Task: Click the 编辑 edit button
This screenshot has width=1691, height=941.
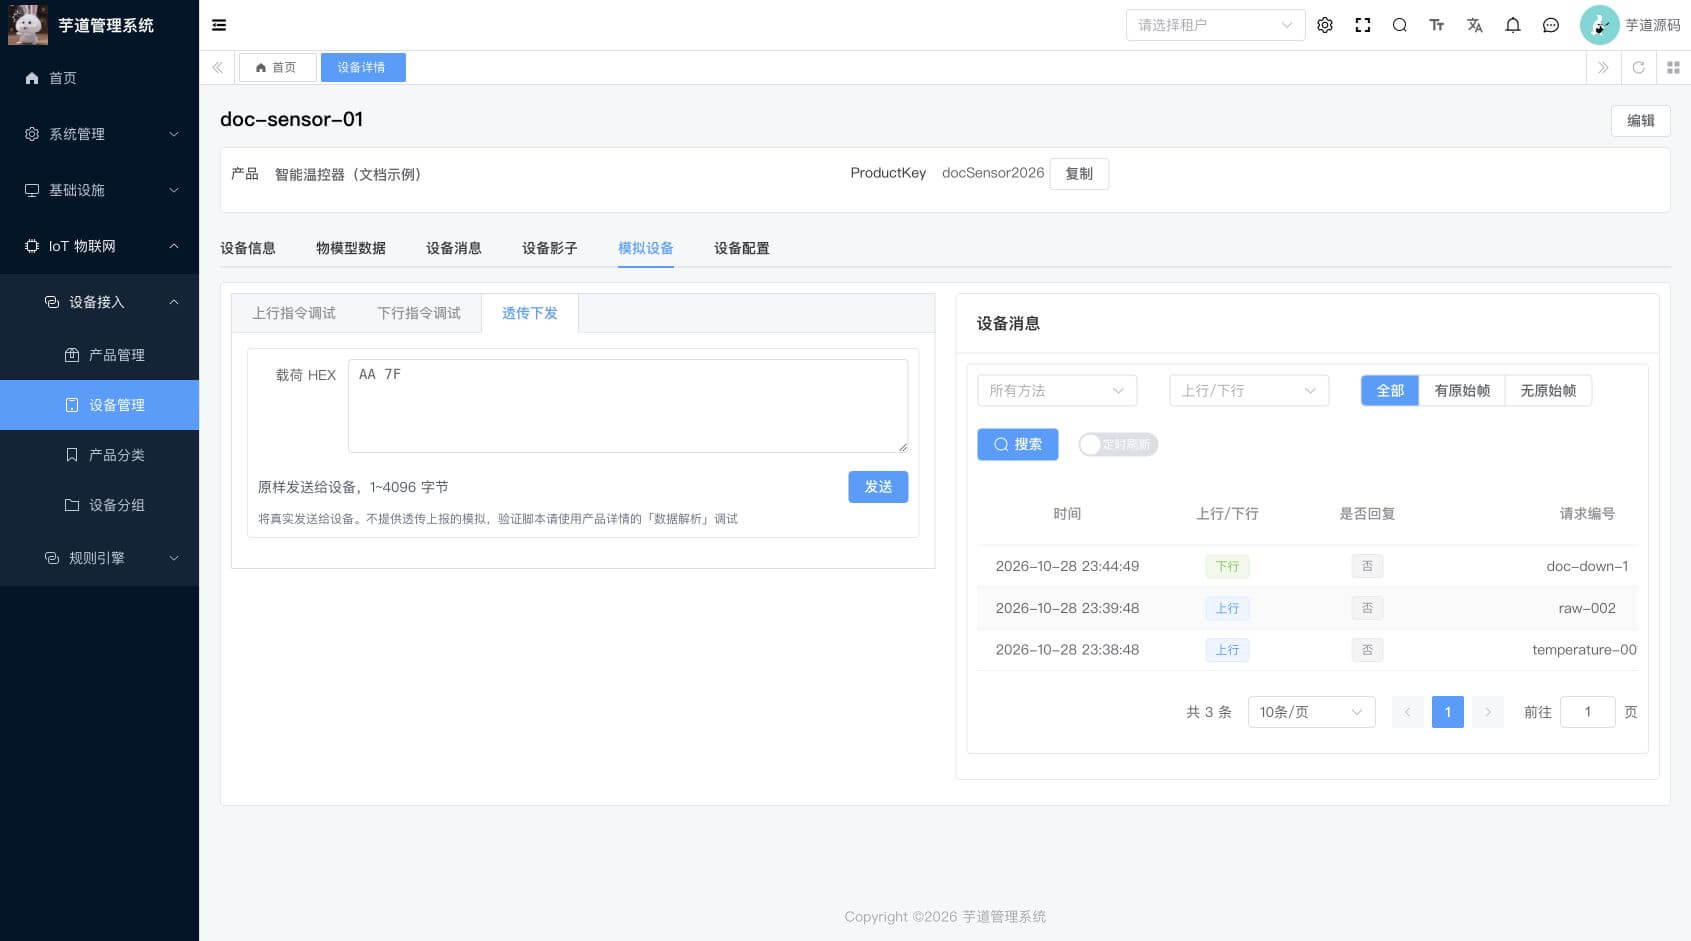Action: [x=1641, y=120]
